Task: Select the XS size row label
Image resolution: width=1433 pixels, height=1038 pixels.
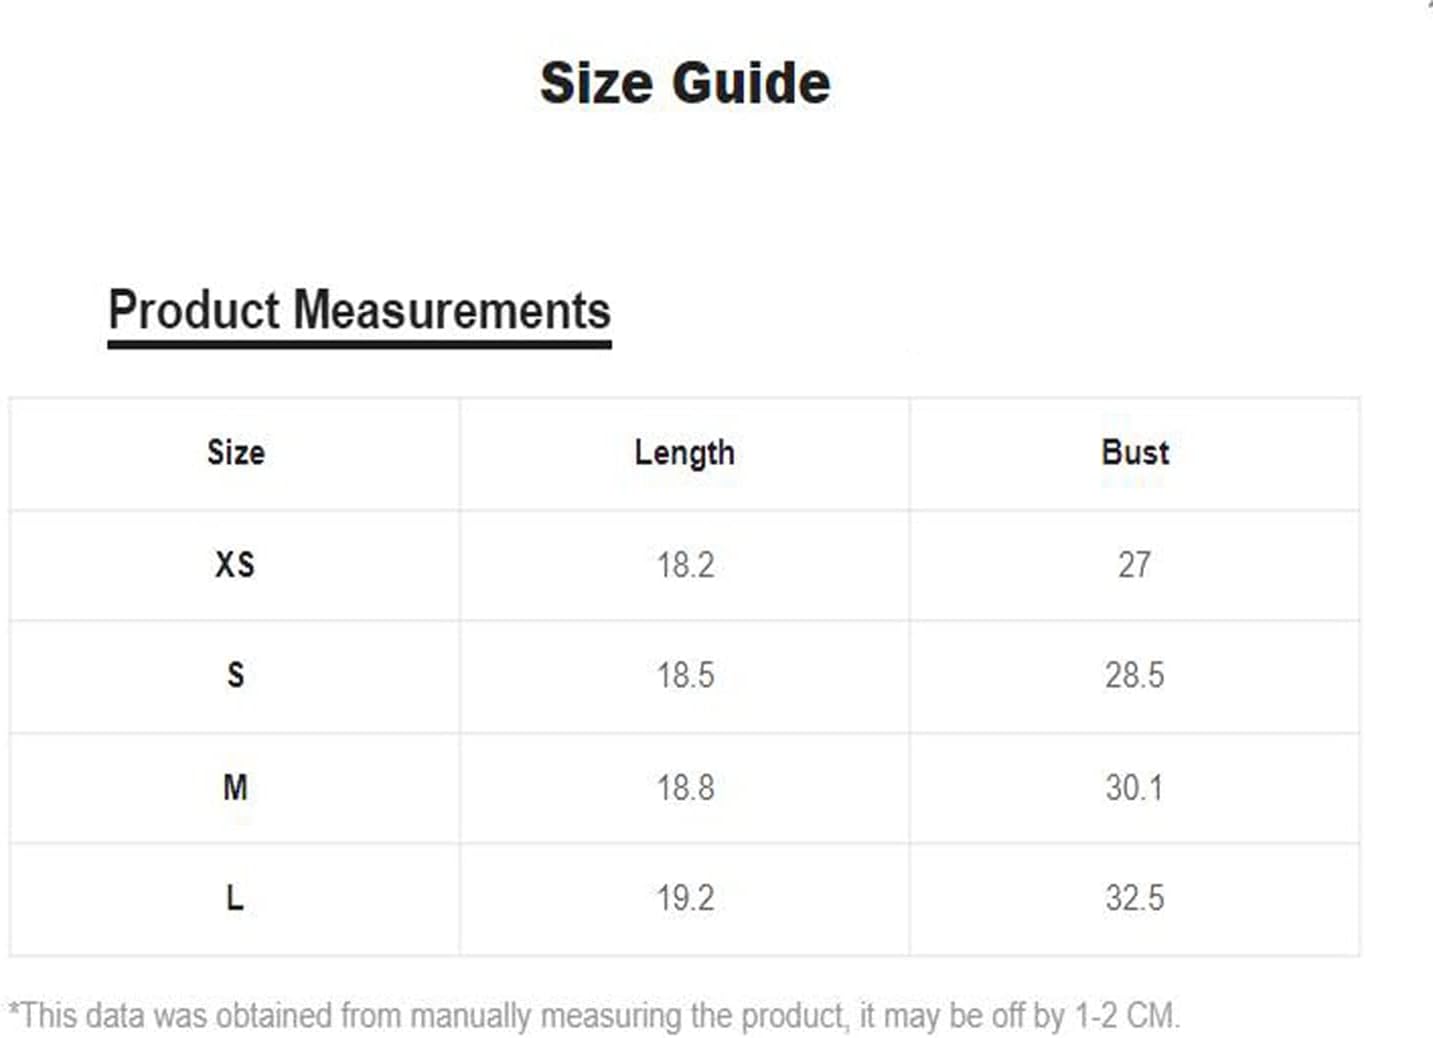Action: tap(235, 564)
